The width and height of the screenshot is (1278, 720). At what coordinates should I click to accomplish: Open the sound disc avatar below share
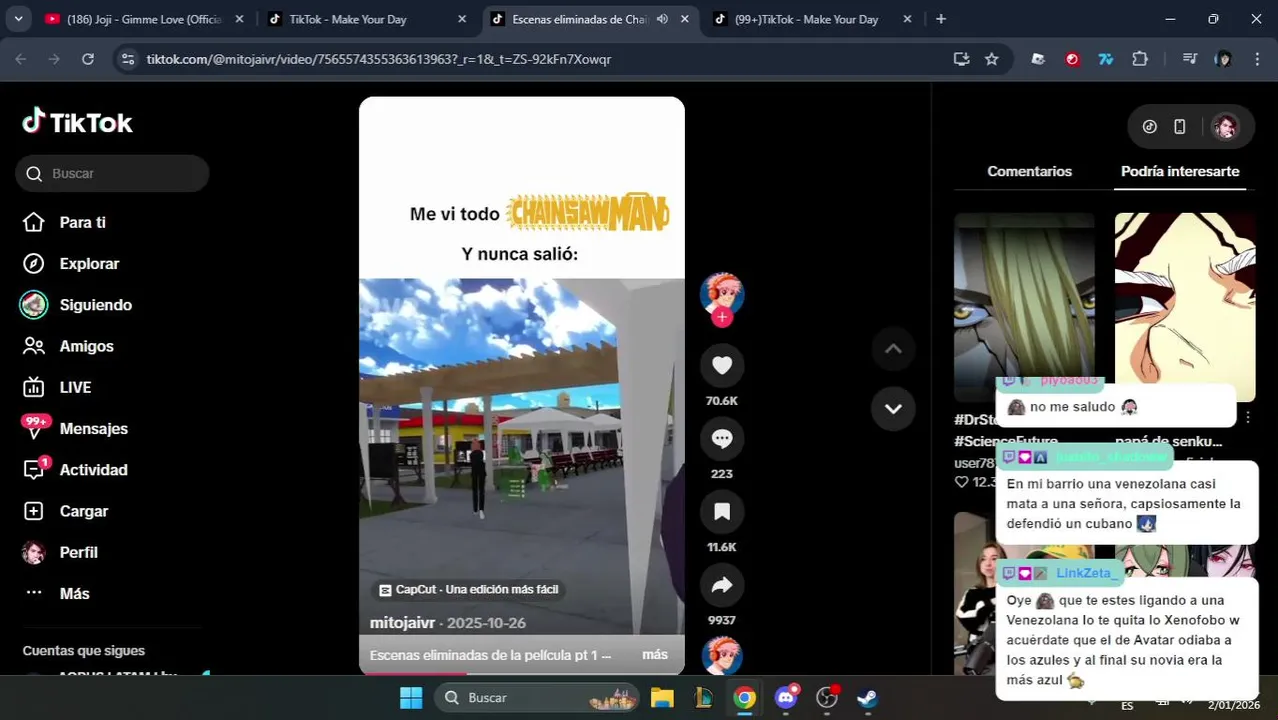pyautogui.click(x=722, y=656)
